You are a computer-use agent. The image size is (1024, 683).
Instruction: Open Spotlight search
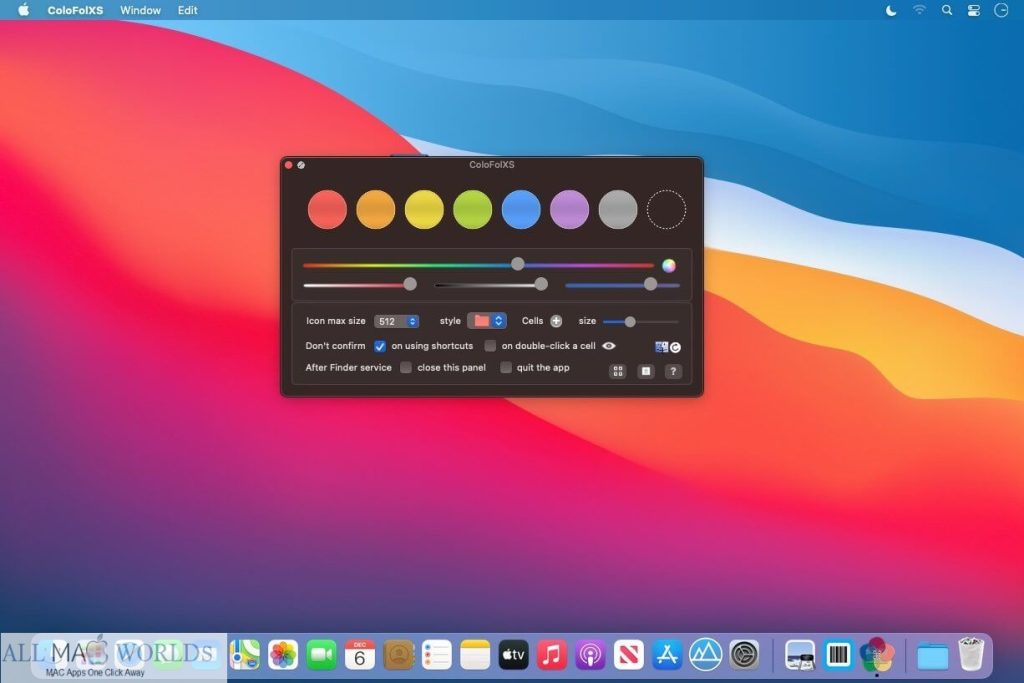[x=947, y=10]
